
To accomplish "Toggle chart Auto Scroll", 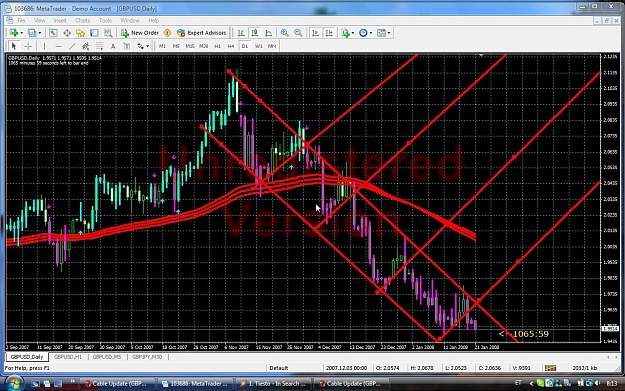I will (x=315, y=33).
